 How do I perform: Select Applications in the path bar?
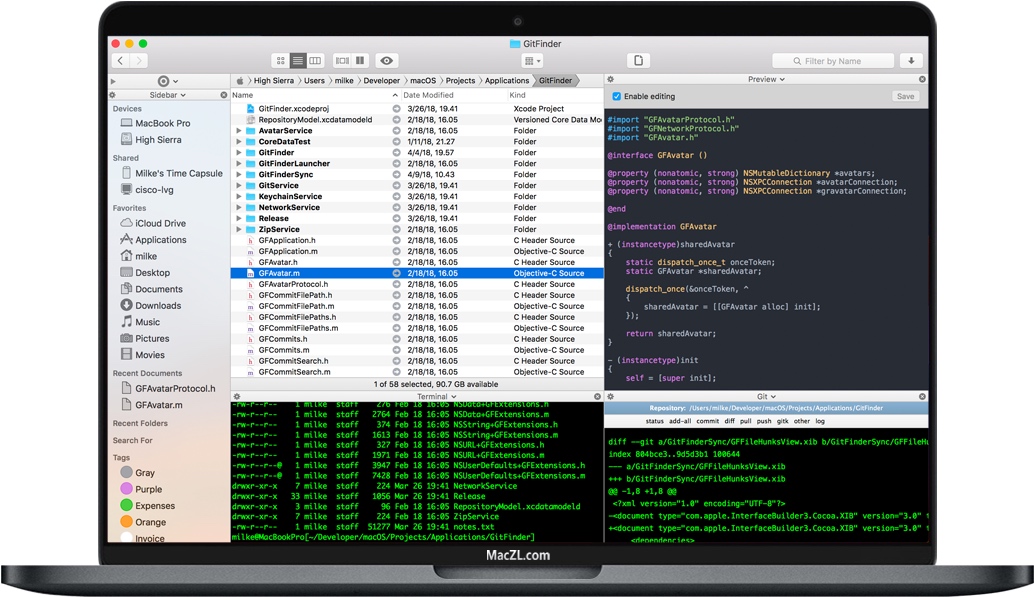507,80
